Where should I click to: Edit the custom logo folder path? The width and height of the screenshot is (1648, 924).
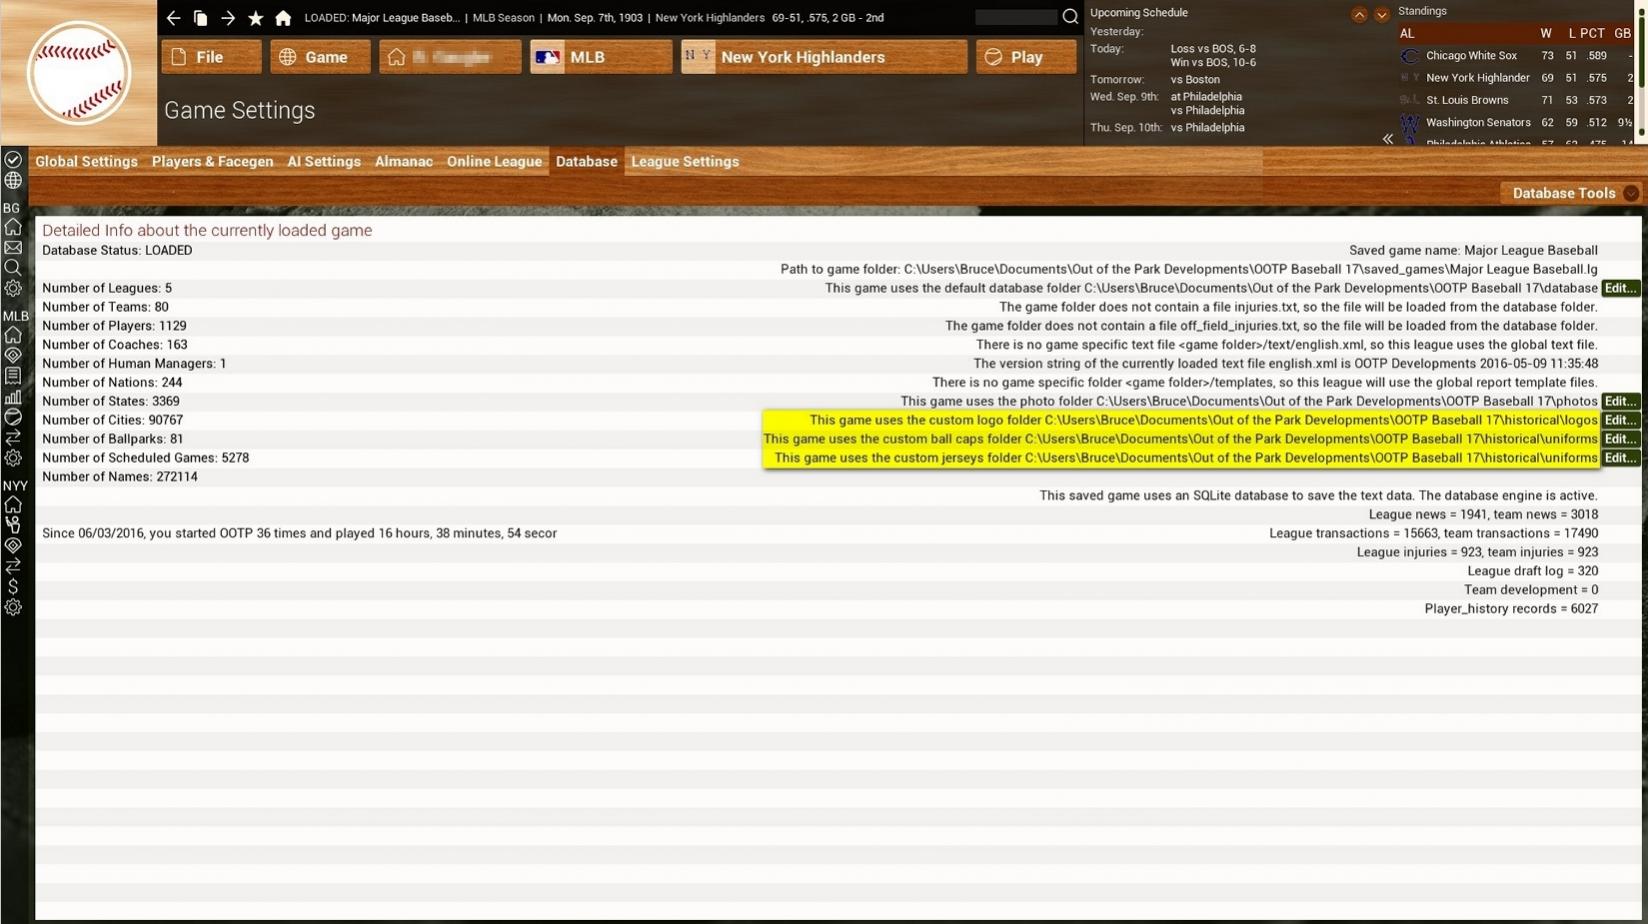[x=1619, y=420]
